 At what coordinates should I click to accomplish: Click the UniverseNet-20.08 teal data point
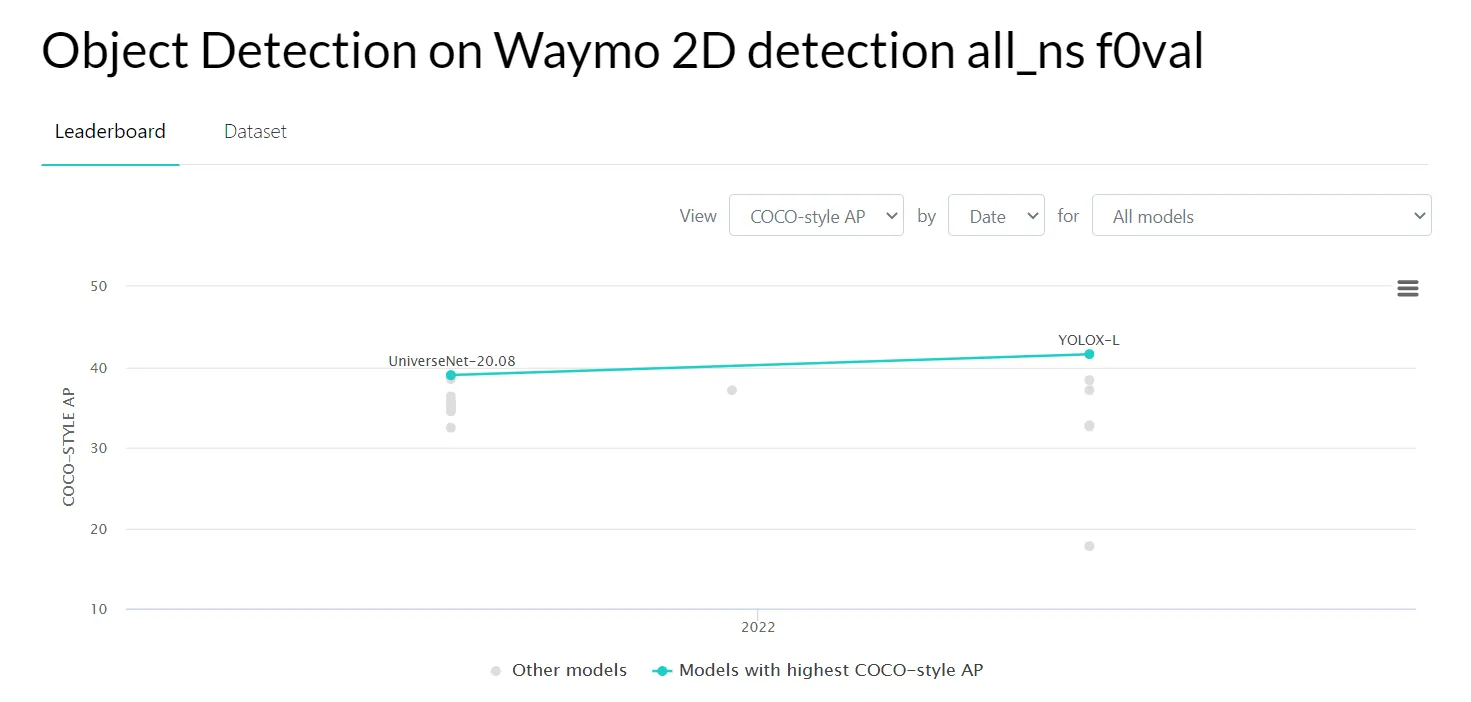click(451, 375)
